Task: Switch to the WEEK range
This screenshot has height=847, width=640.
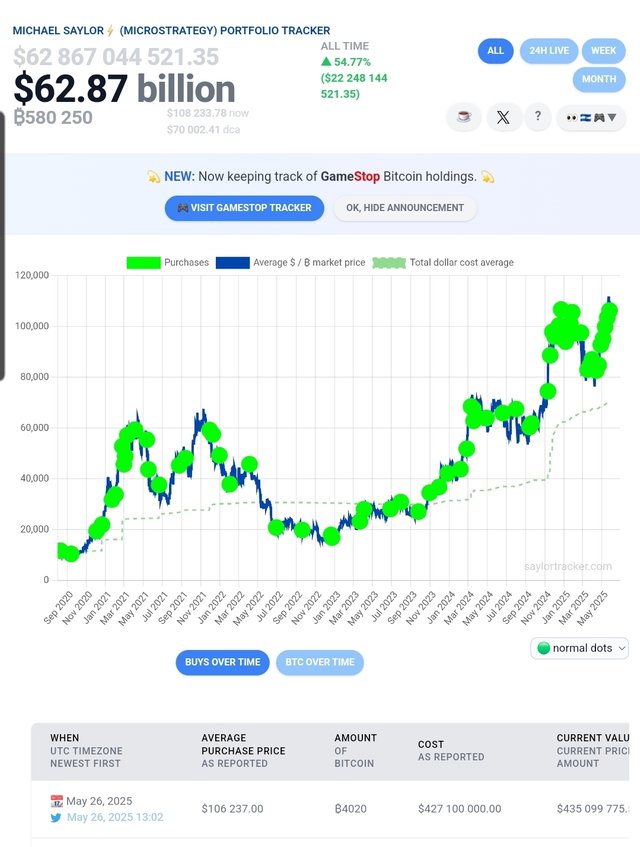Action: [603, 51]
